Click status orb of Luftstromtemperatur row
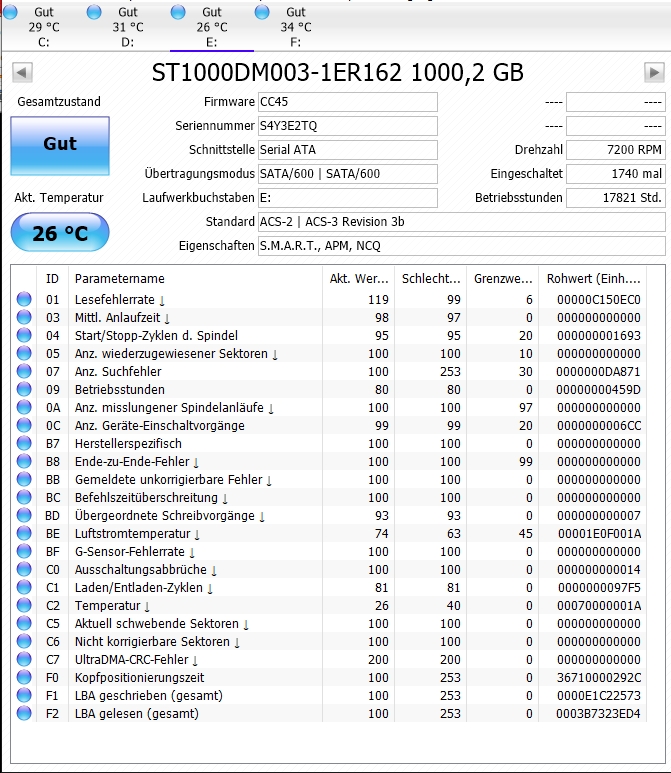The height and width of the screenshot is (773, 671). pyautogui.click(x=24, y=533)
